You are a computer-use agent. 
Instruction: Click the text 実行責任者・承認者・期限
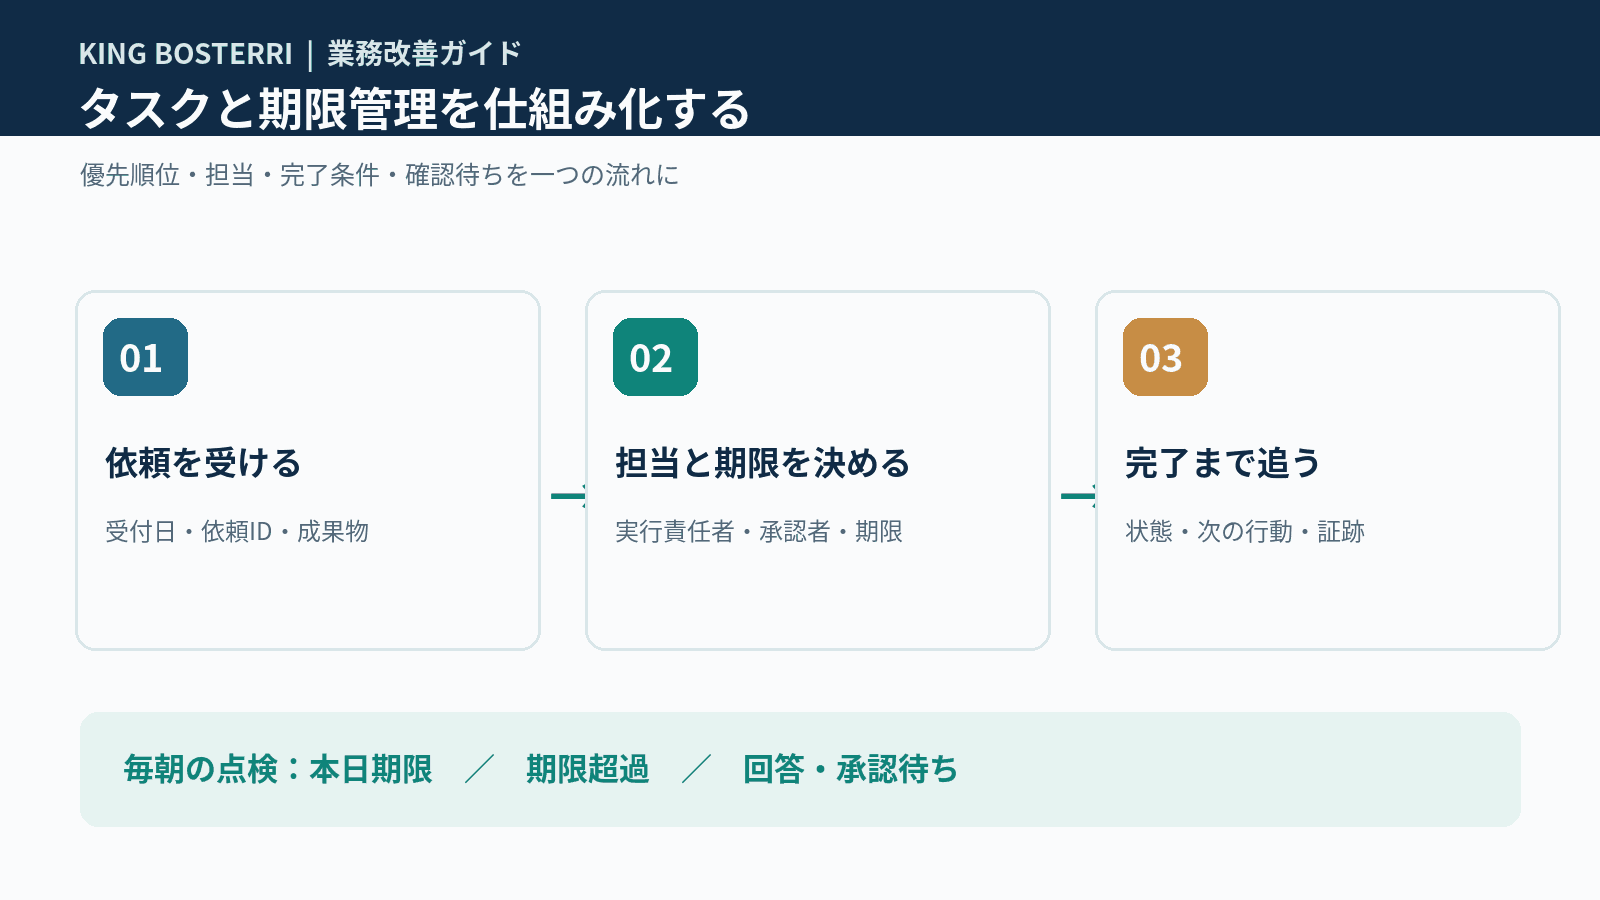coord(759,531)
